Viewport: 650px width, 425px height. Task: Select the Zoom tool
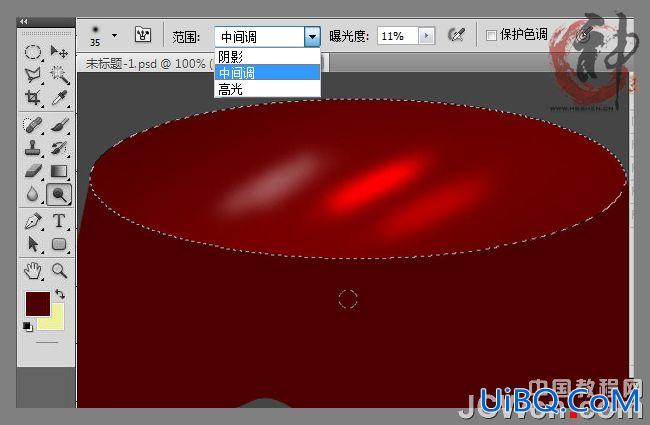(59, 271)
